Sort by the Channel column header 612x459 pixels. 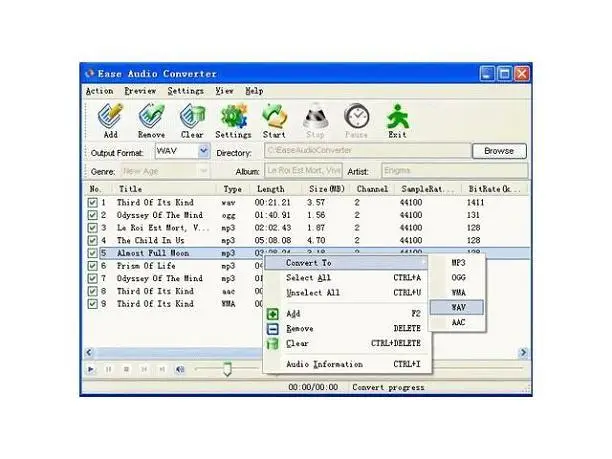[x=373, y=189]
